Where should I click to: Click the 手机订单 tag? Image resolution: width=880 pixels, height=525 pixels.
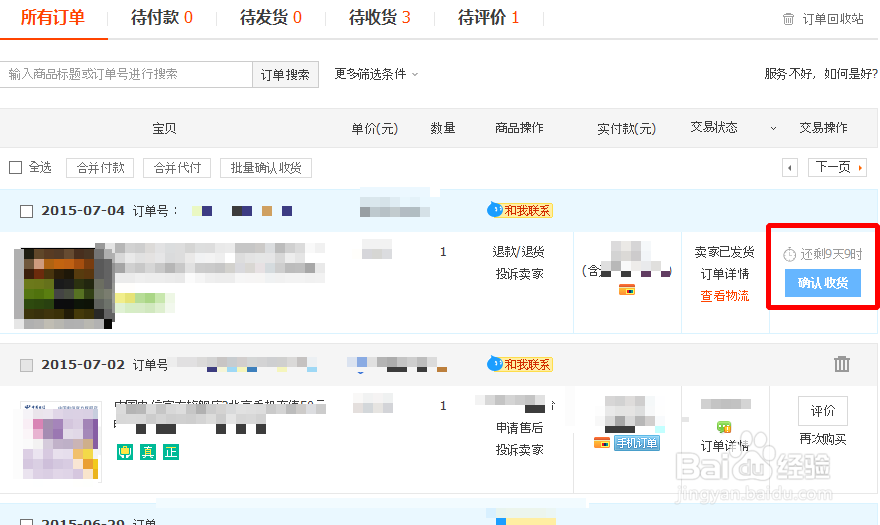point(636,443)
